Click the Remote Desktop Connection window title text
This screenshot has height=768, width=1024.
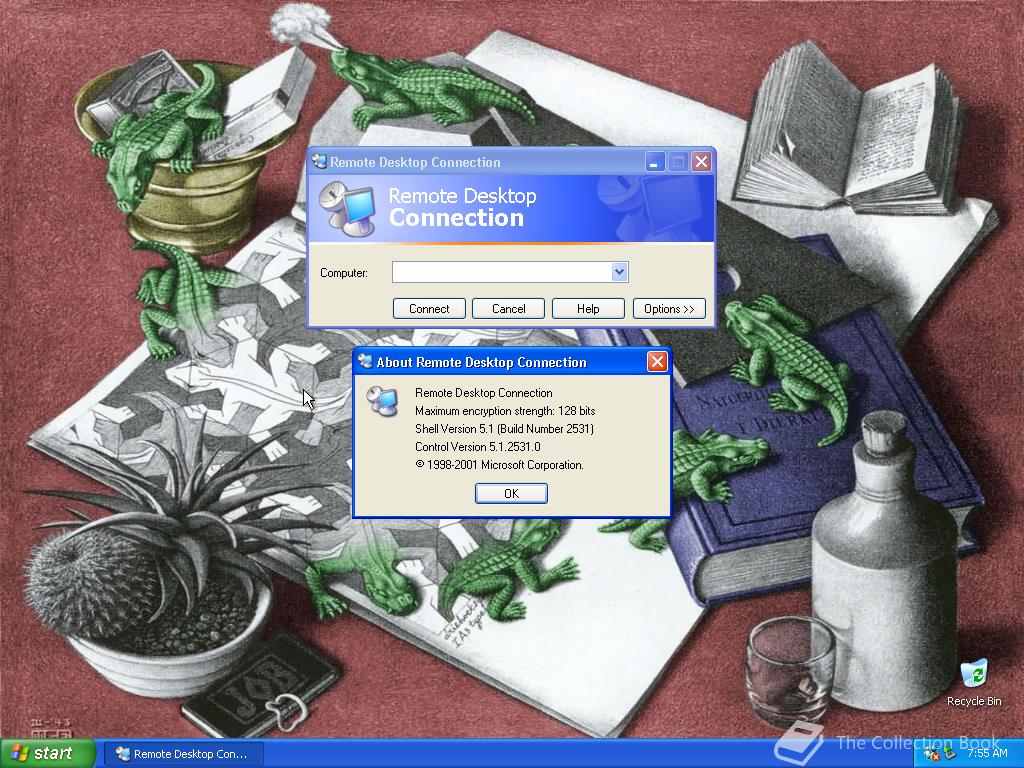pos(415,162)
